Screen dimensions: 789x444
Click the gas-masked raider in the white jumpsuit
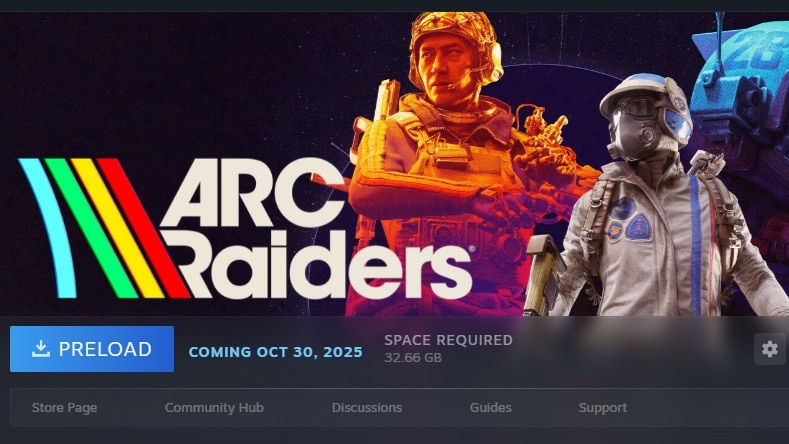[x=659, y=201]
